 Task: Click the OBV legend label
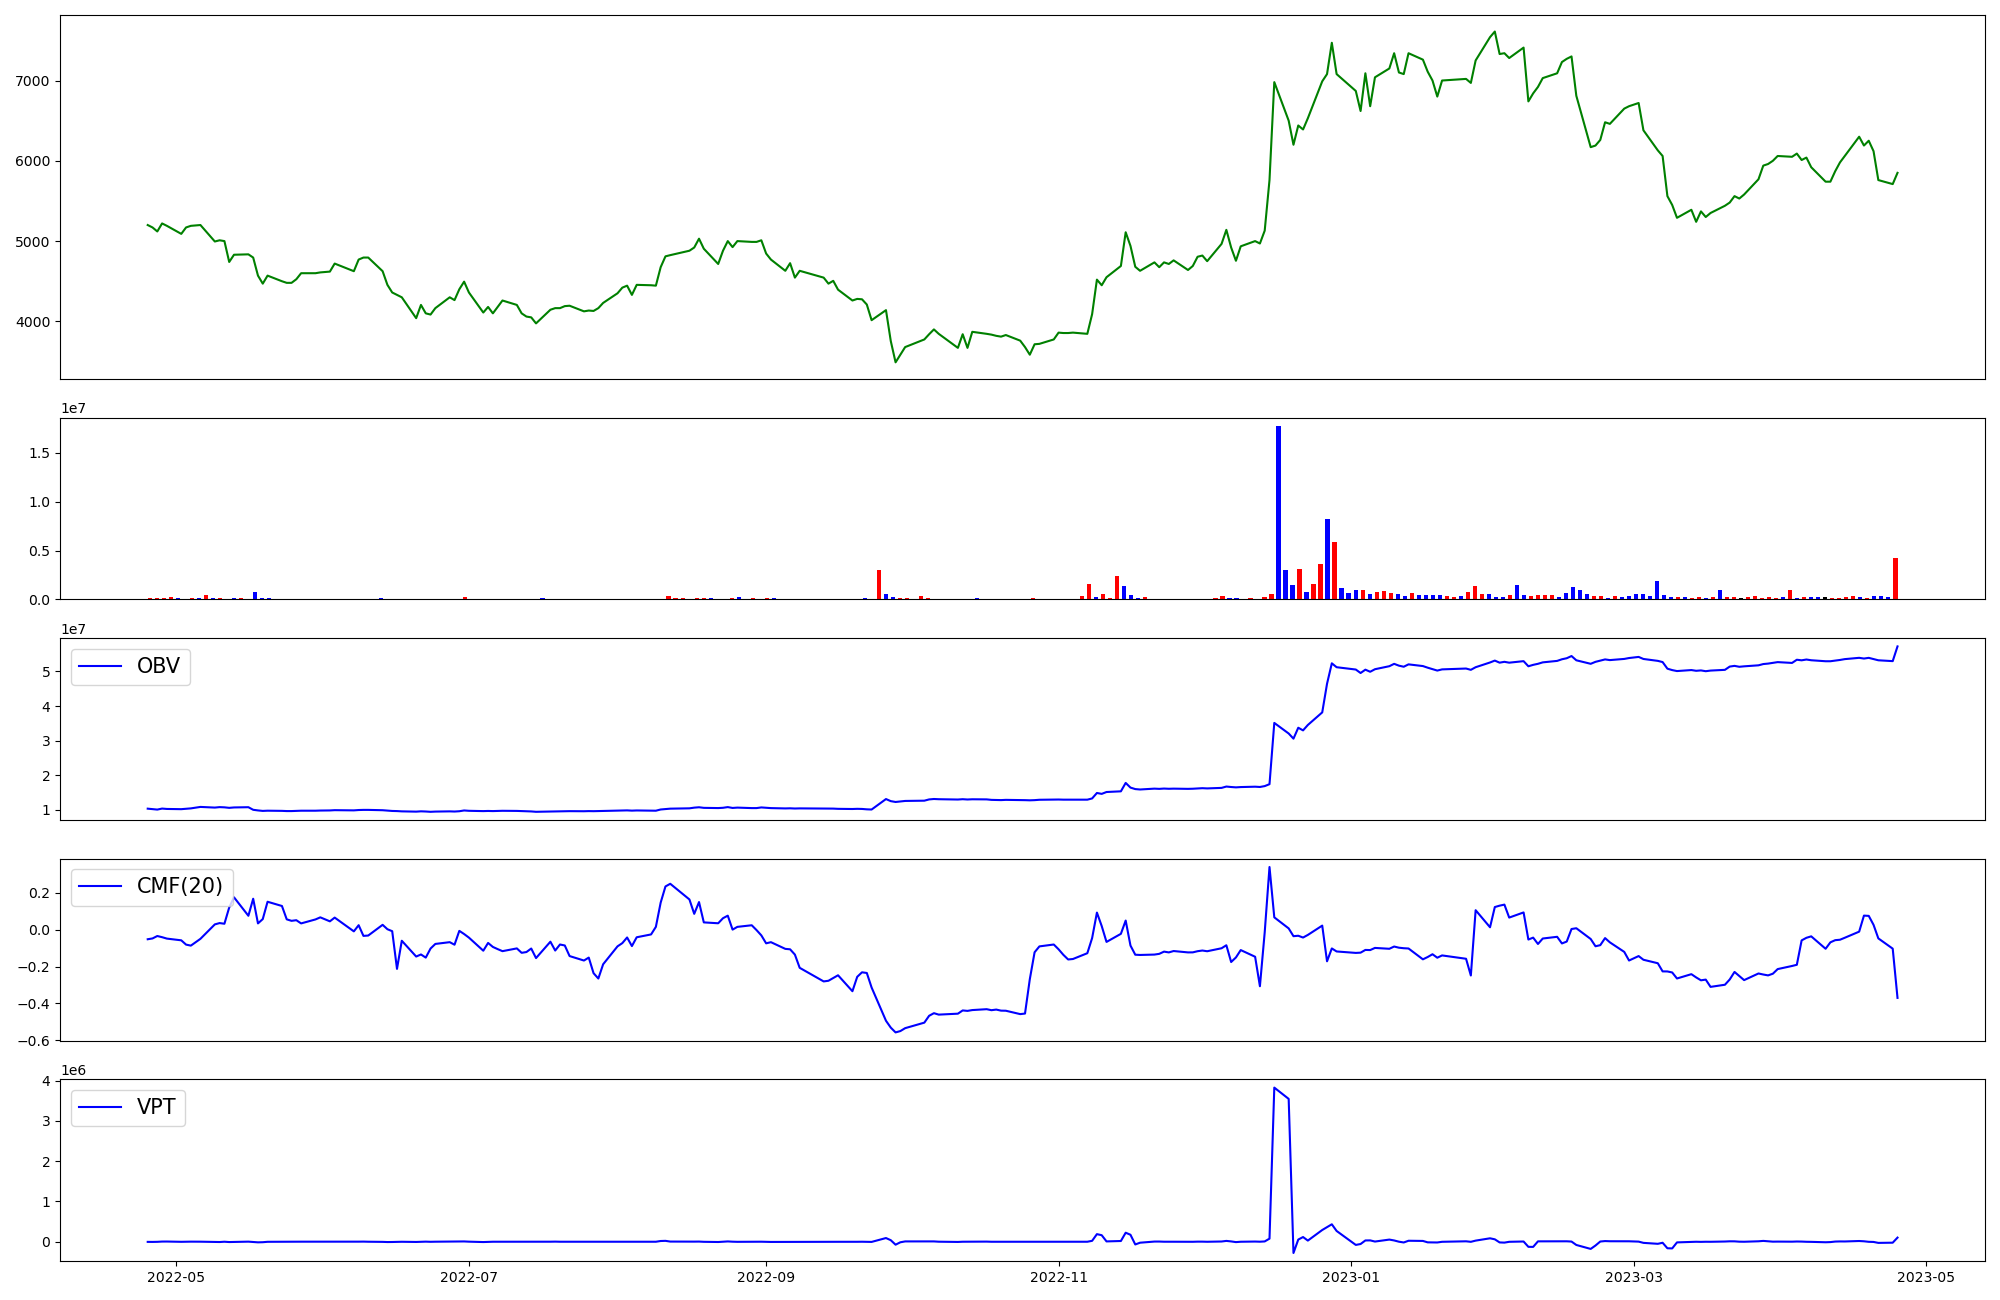pos(158,666)
